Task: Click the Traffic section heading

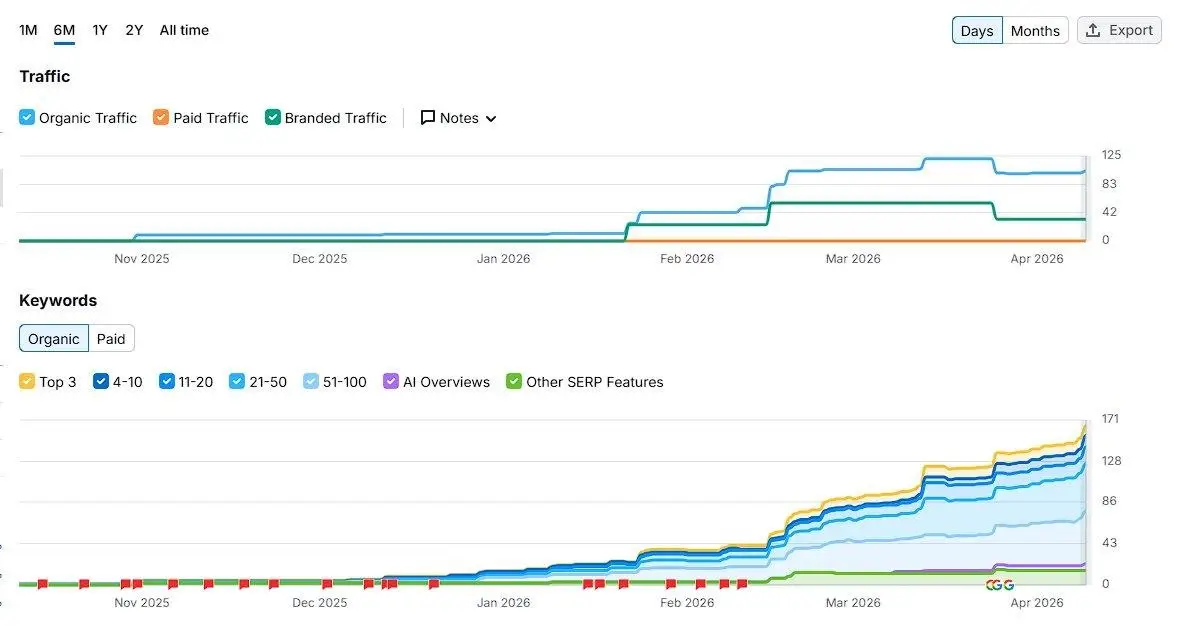Action: [45, 76]
